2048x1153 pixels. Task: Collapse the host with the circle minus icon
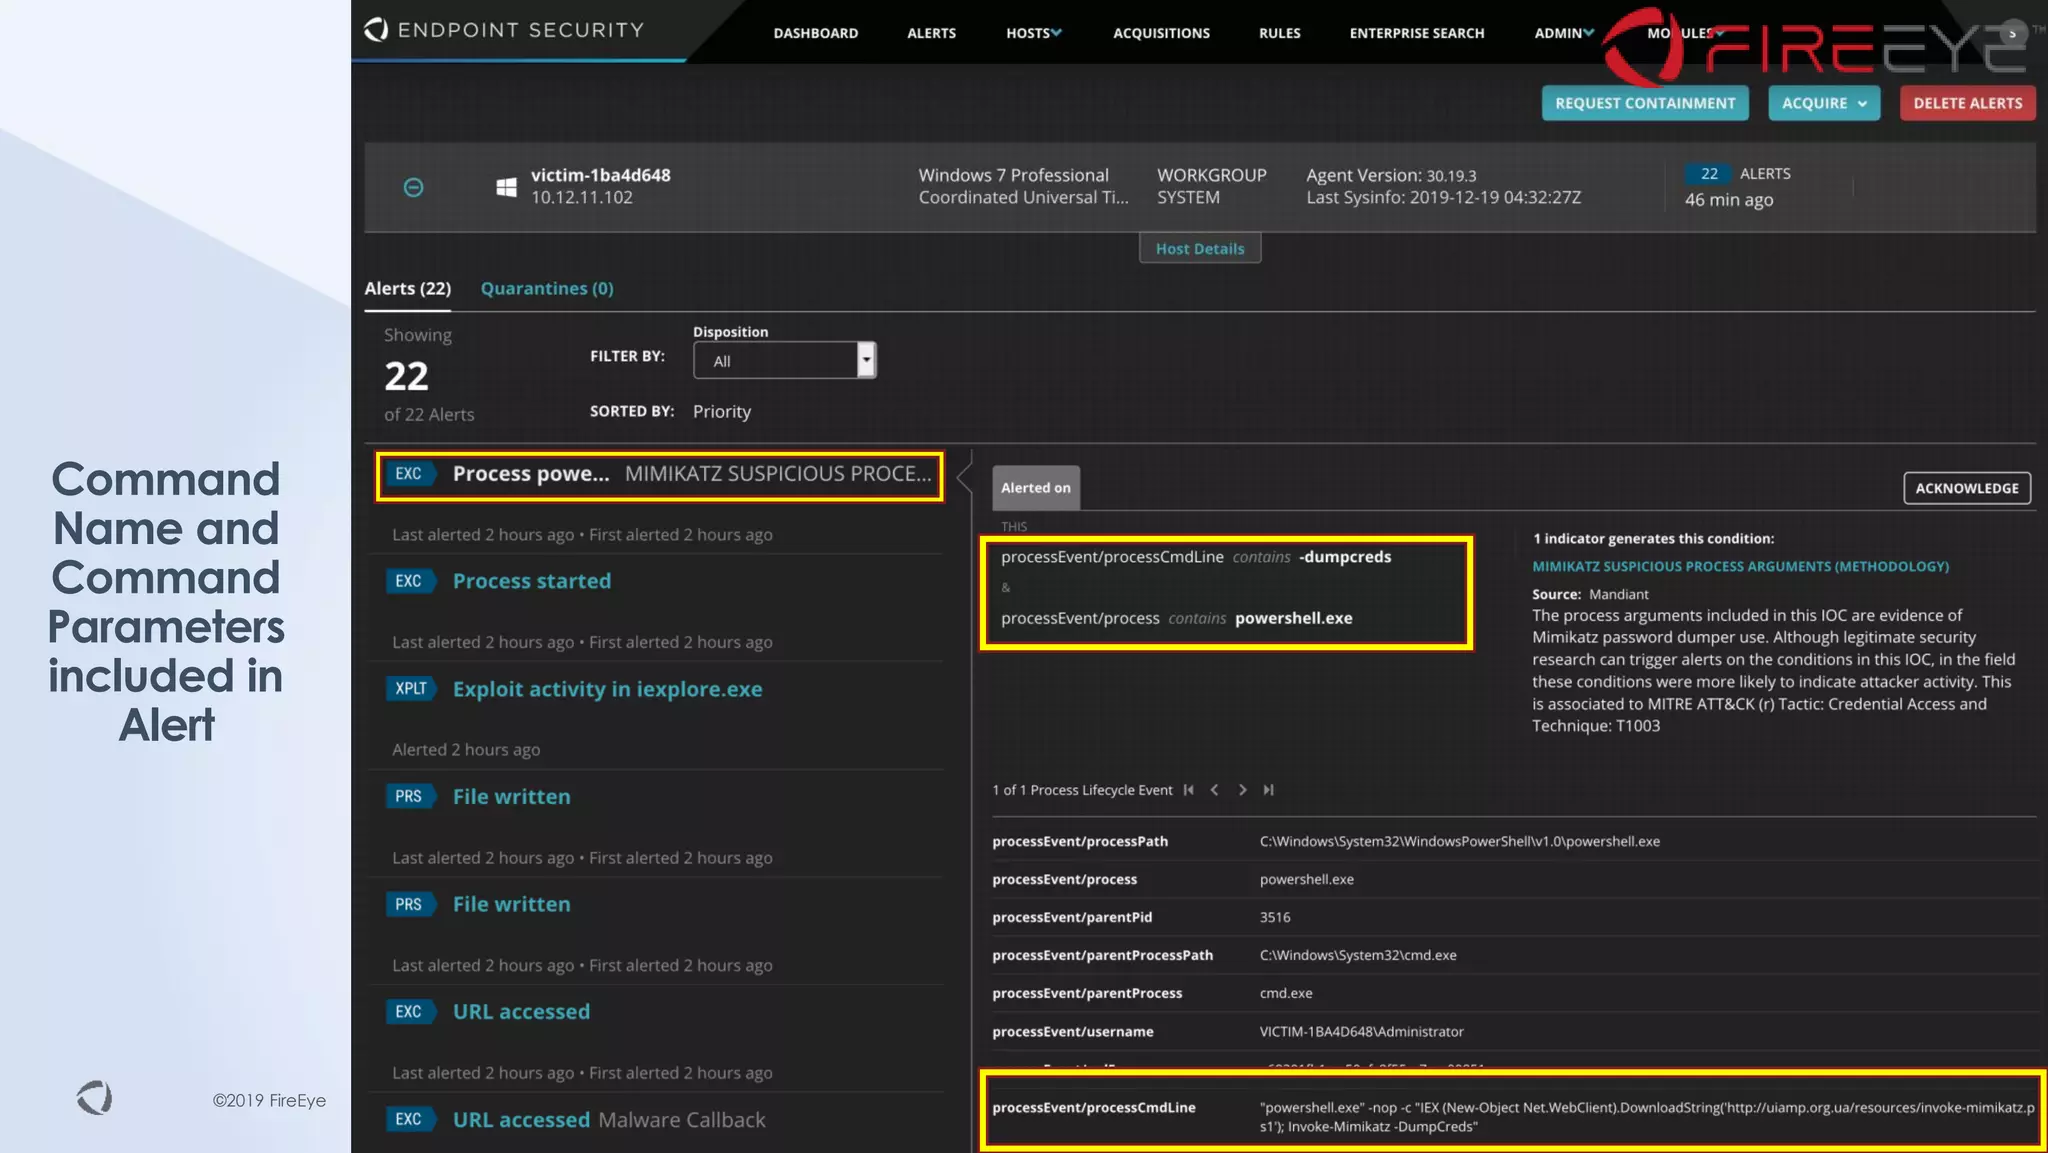[413, 187]
